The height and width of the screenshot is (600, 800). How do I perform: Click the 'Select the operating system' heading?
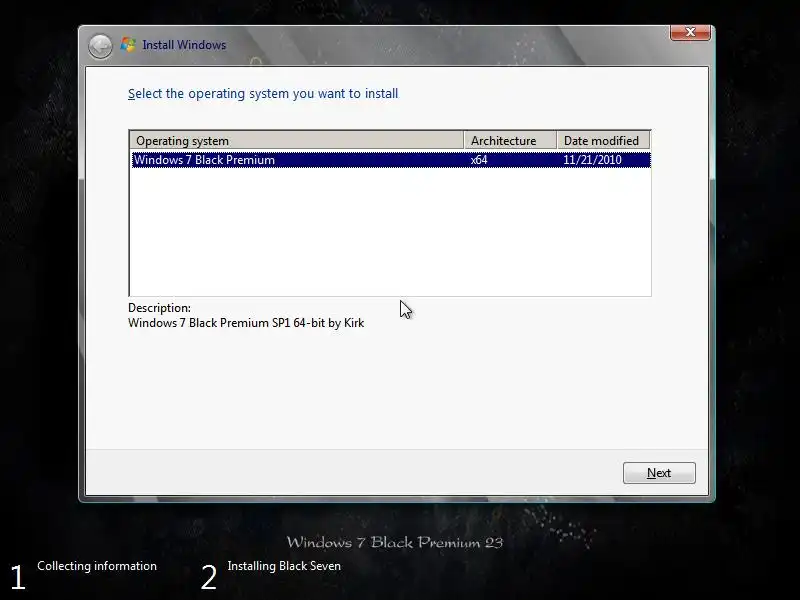tap(263, 94)
